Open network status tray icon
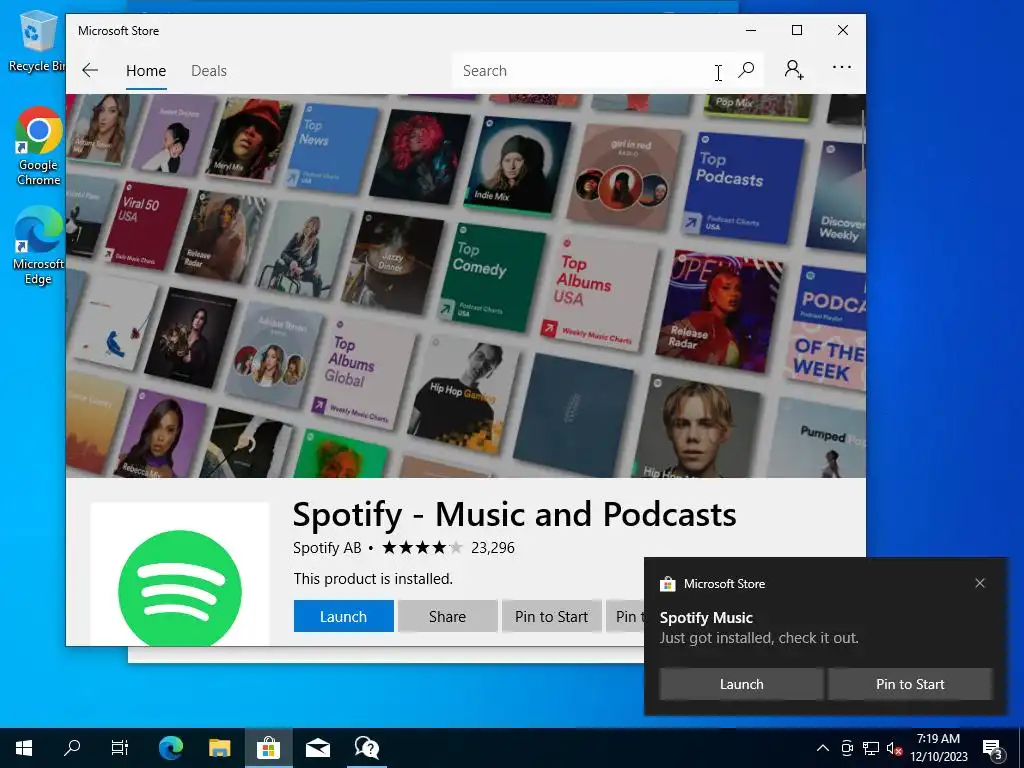The height and width of the screenshot is (768, 1024). click(871, 748)
